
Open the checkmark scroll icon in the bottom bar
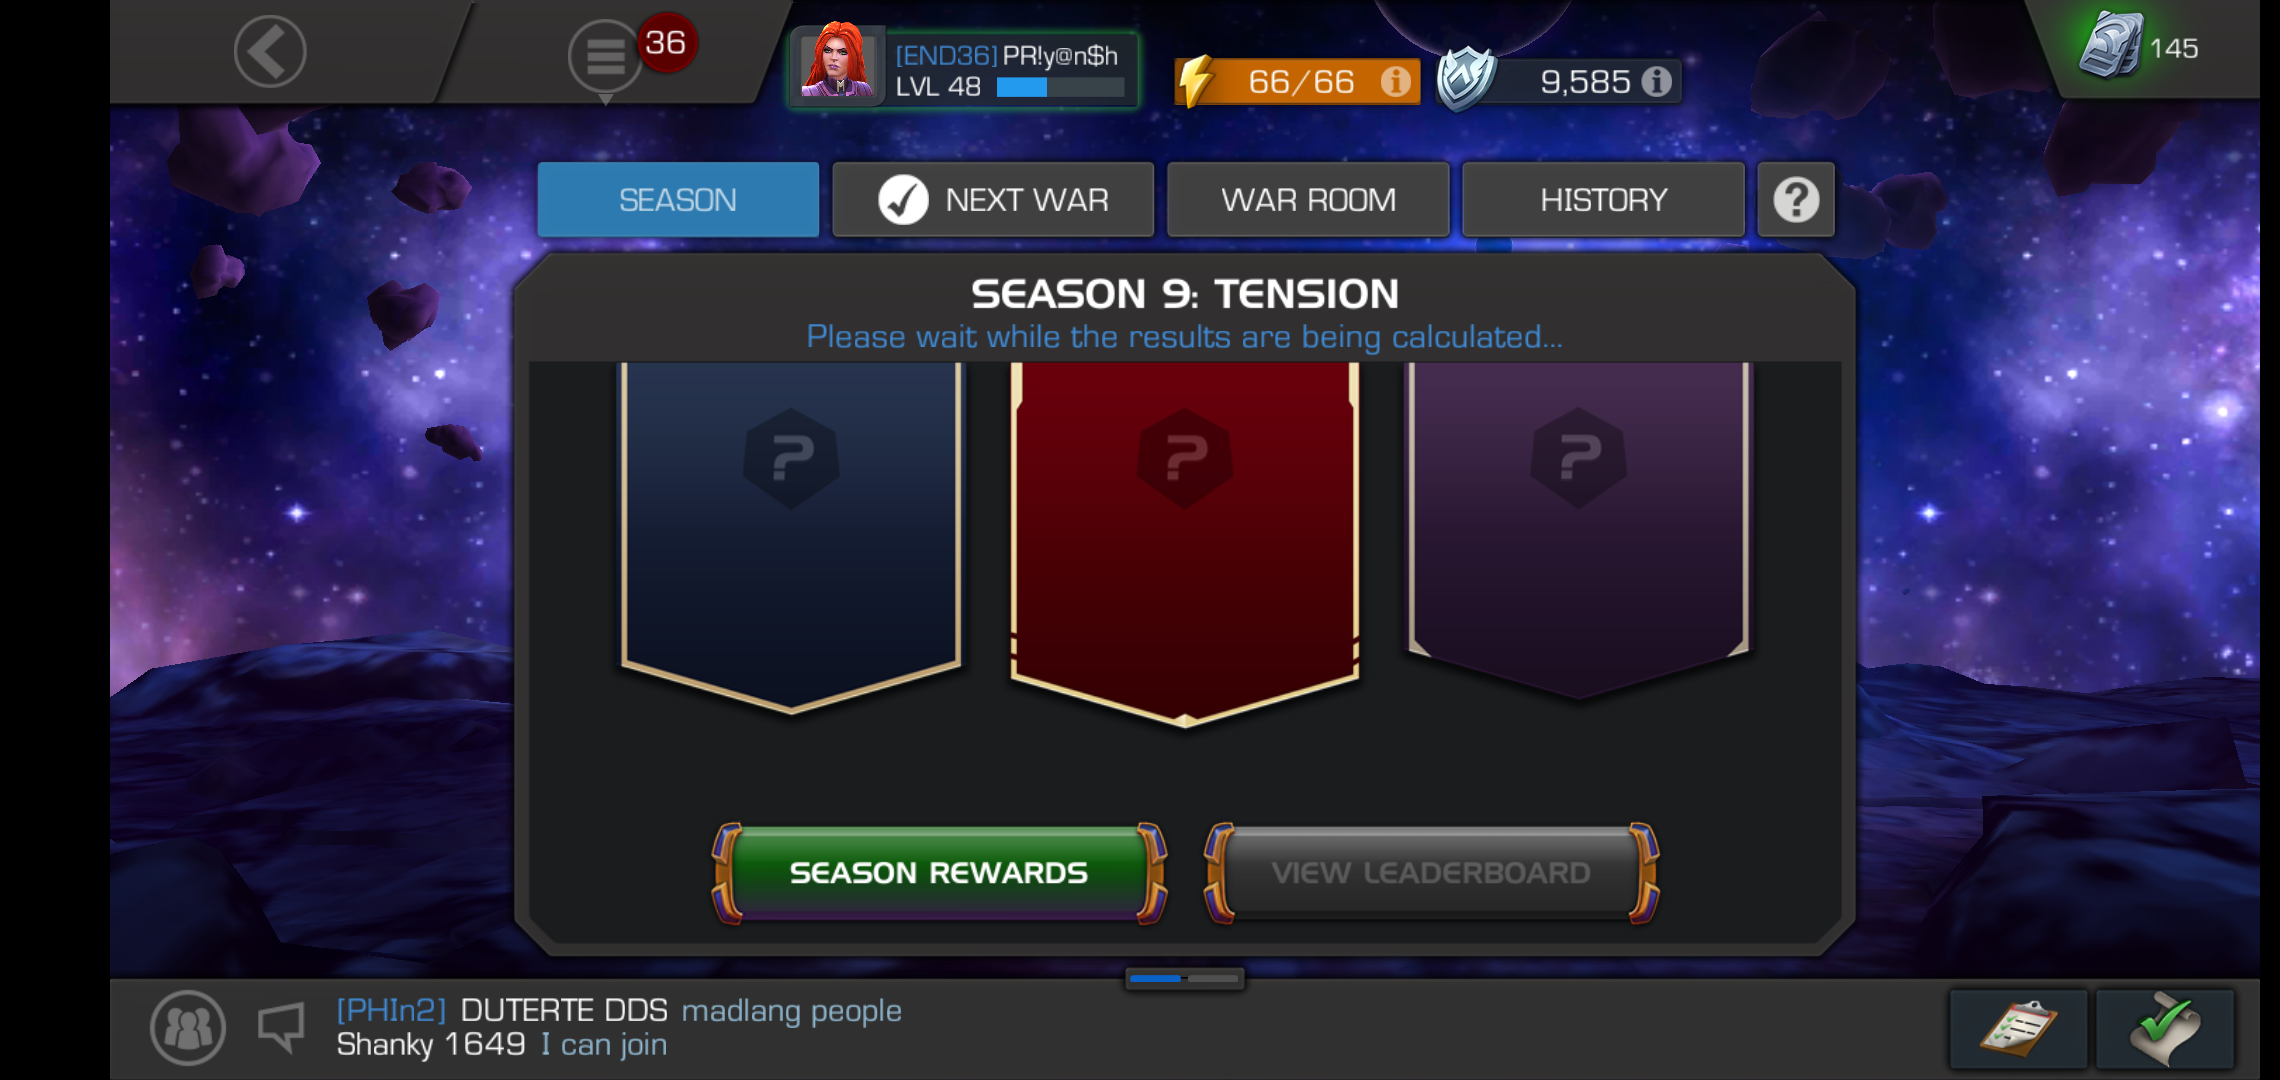click(2165, 1029)
